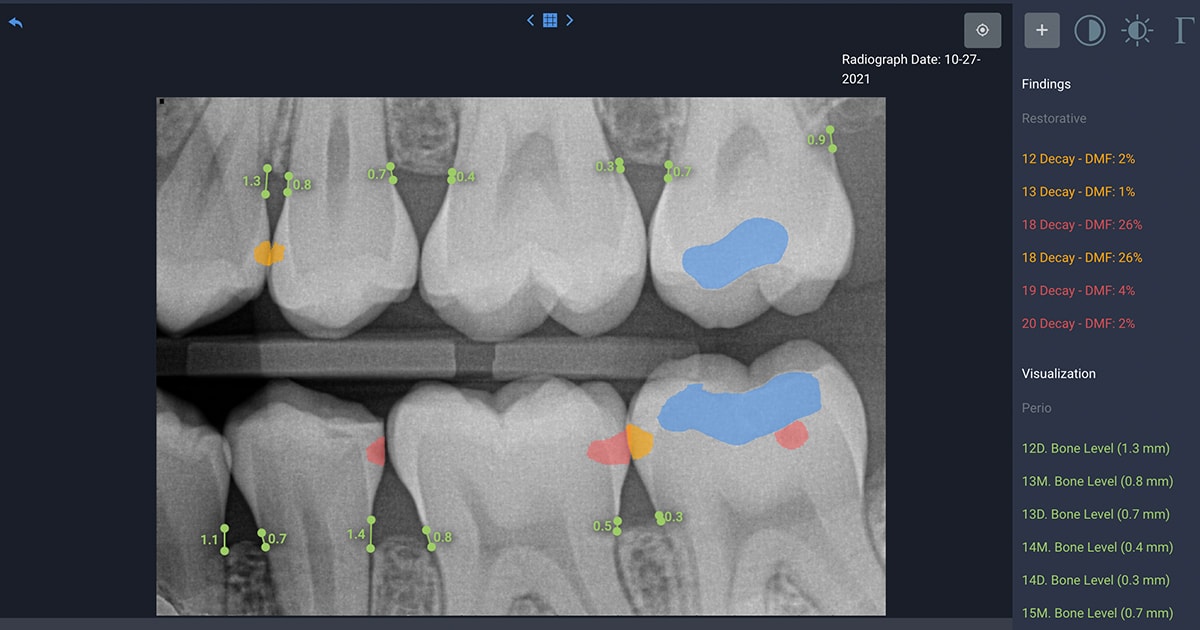The width and height of the screenshot is (1200, 630).
Task: Click the orange decay overlay on upper premolar
Action: pyautogui.click(x=268, y=252)
